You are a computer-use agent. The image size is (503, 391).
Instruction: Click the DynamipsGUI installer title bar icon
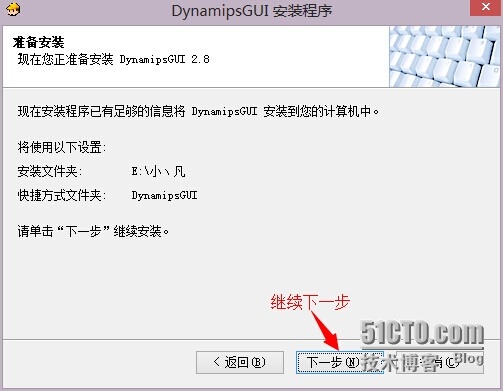click(x=13, y=9)
